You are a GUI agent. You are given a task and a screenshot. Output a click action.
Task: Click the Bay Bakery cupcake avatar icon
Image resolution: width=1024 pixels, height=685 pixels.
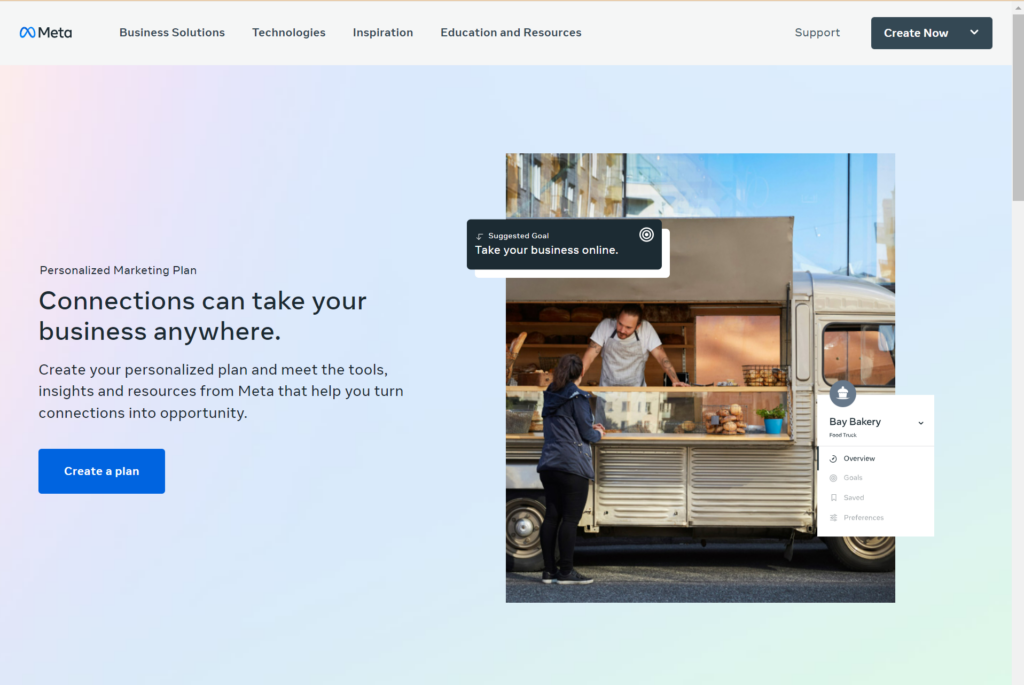point(843,394)
